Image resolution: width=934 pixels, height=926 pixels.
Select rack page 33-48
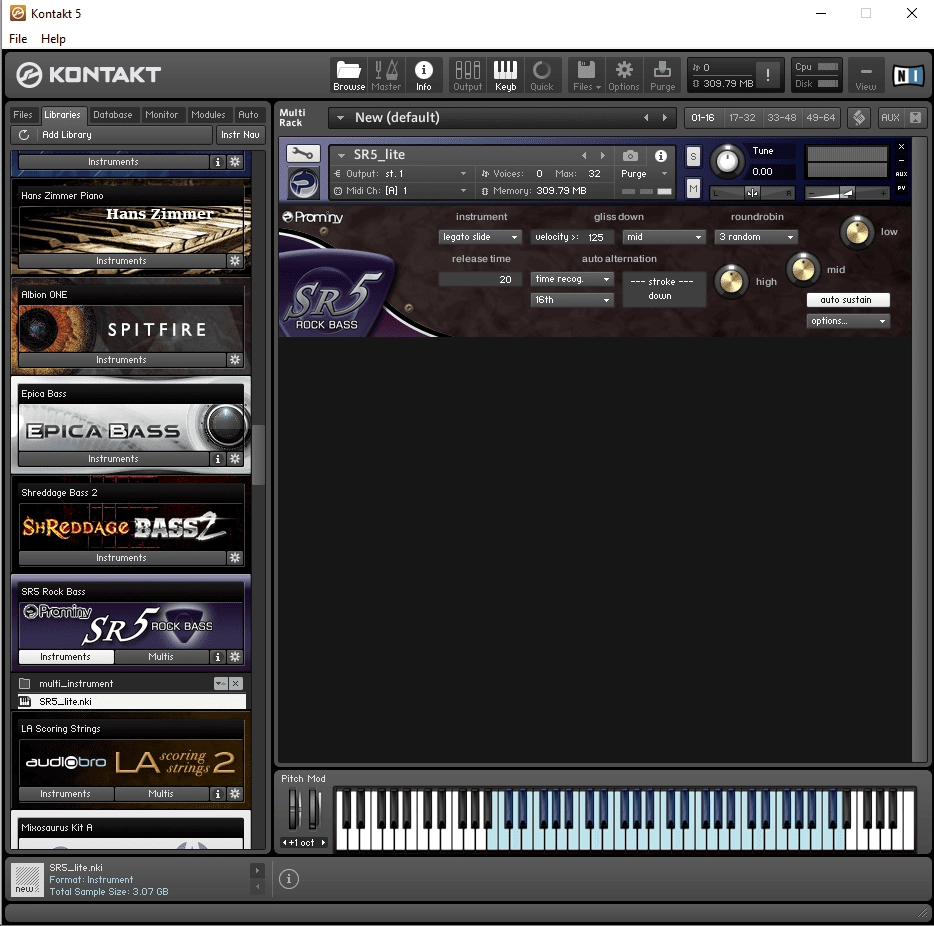[x=782, y=118]
